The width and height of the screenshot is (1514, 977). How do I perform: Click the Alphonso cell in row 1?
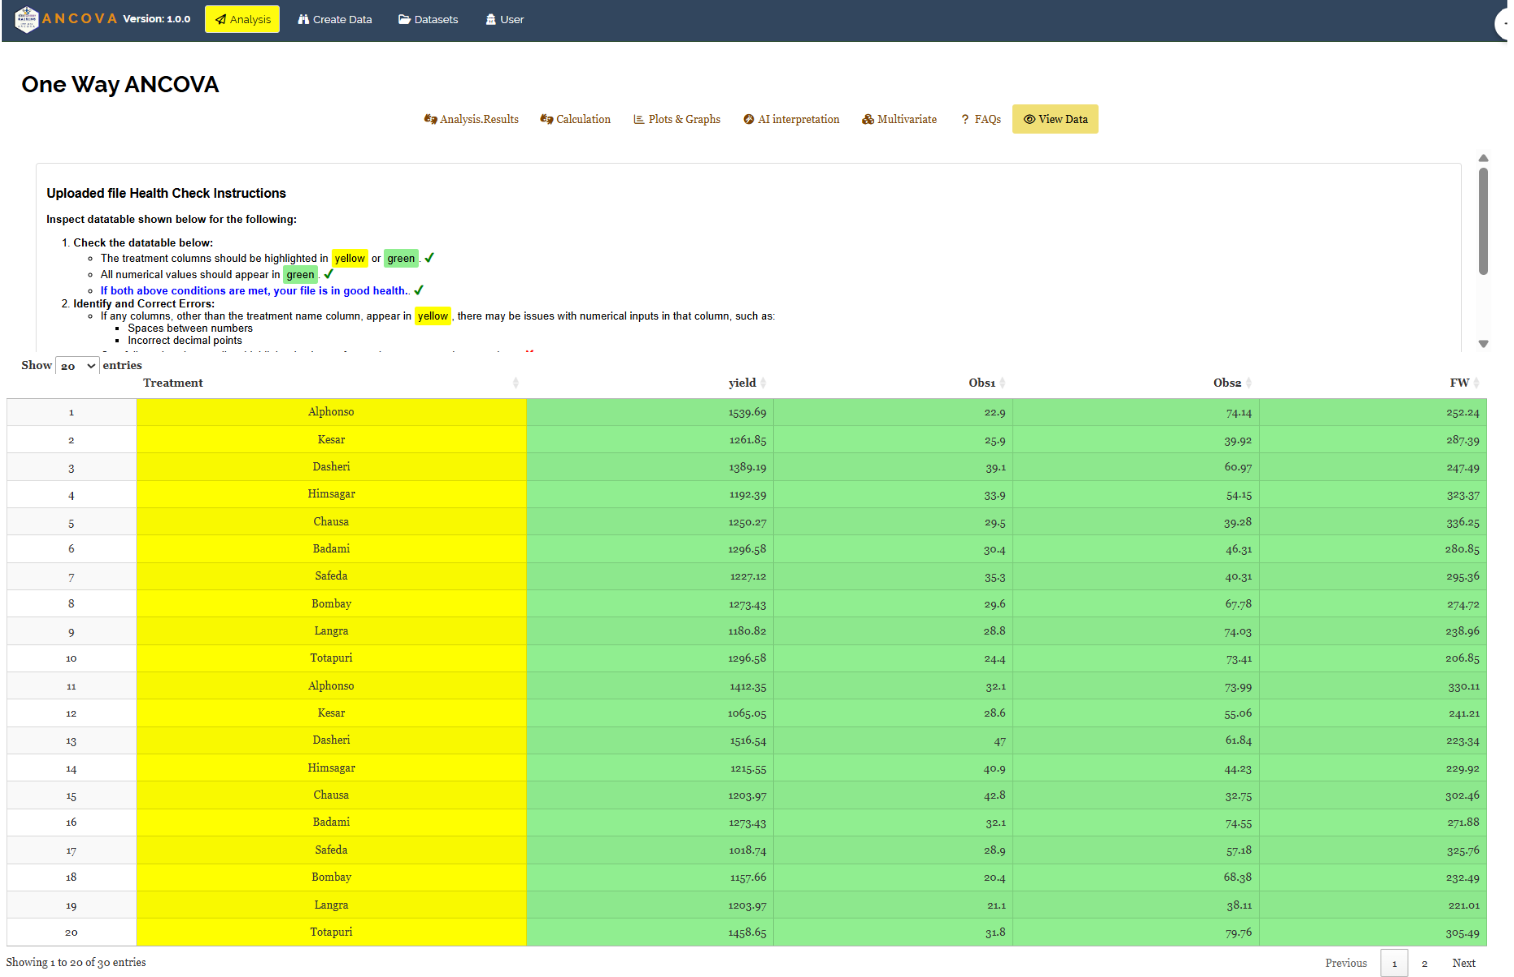[x=331, y=412]
